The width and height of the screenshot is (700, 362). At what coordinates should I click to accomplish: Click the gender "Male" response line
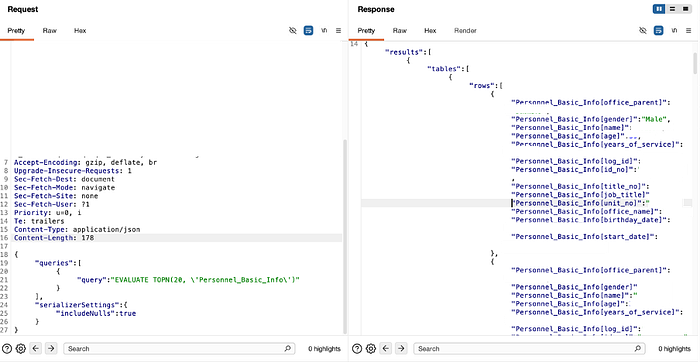point(591,119)
